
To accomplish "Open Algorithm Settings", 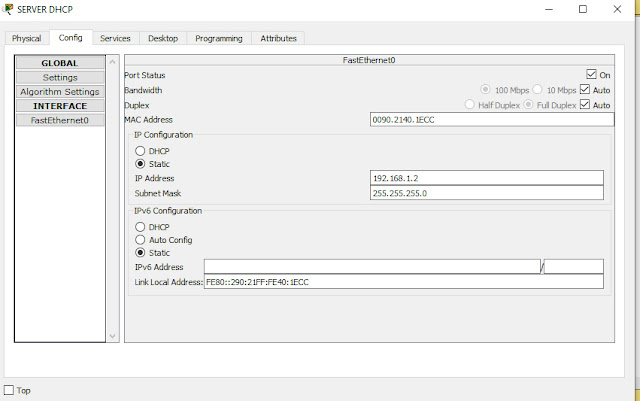I will pyautogui.click(x=60, y=91).
